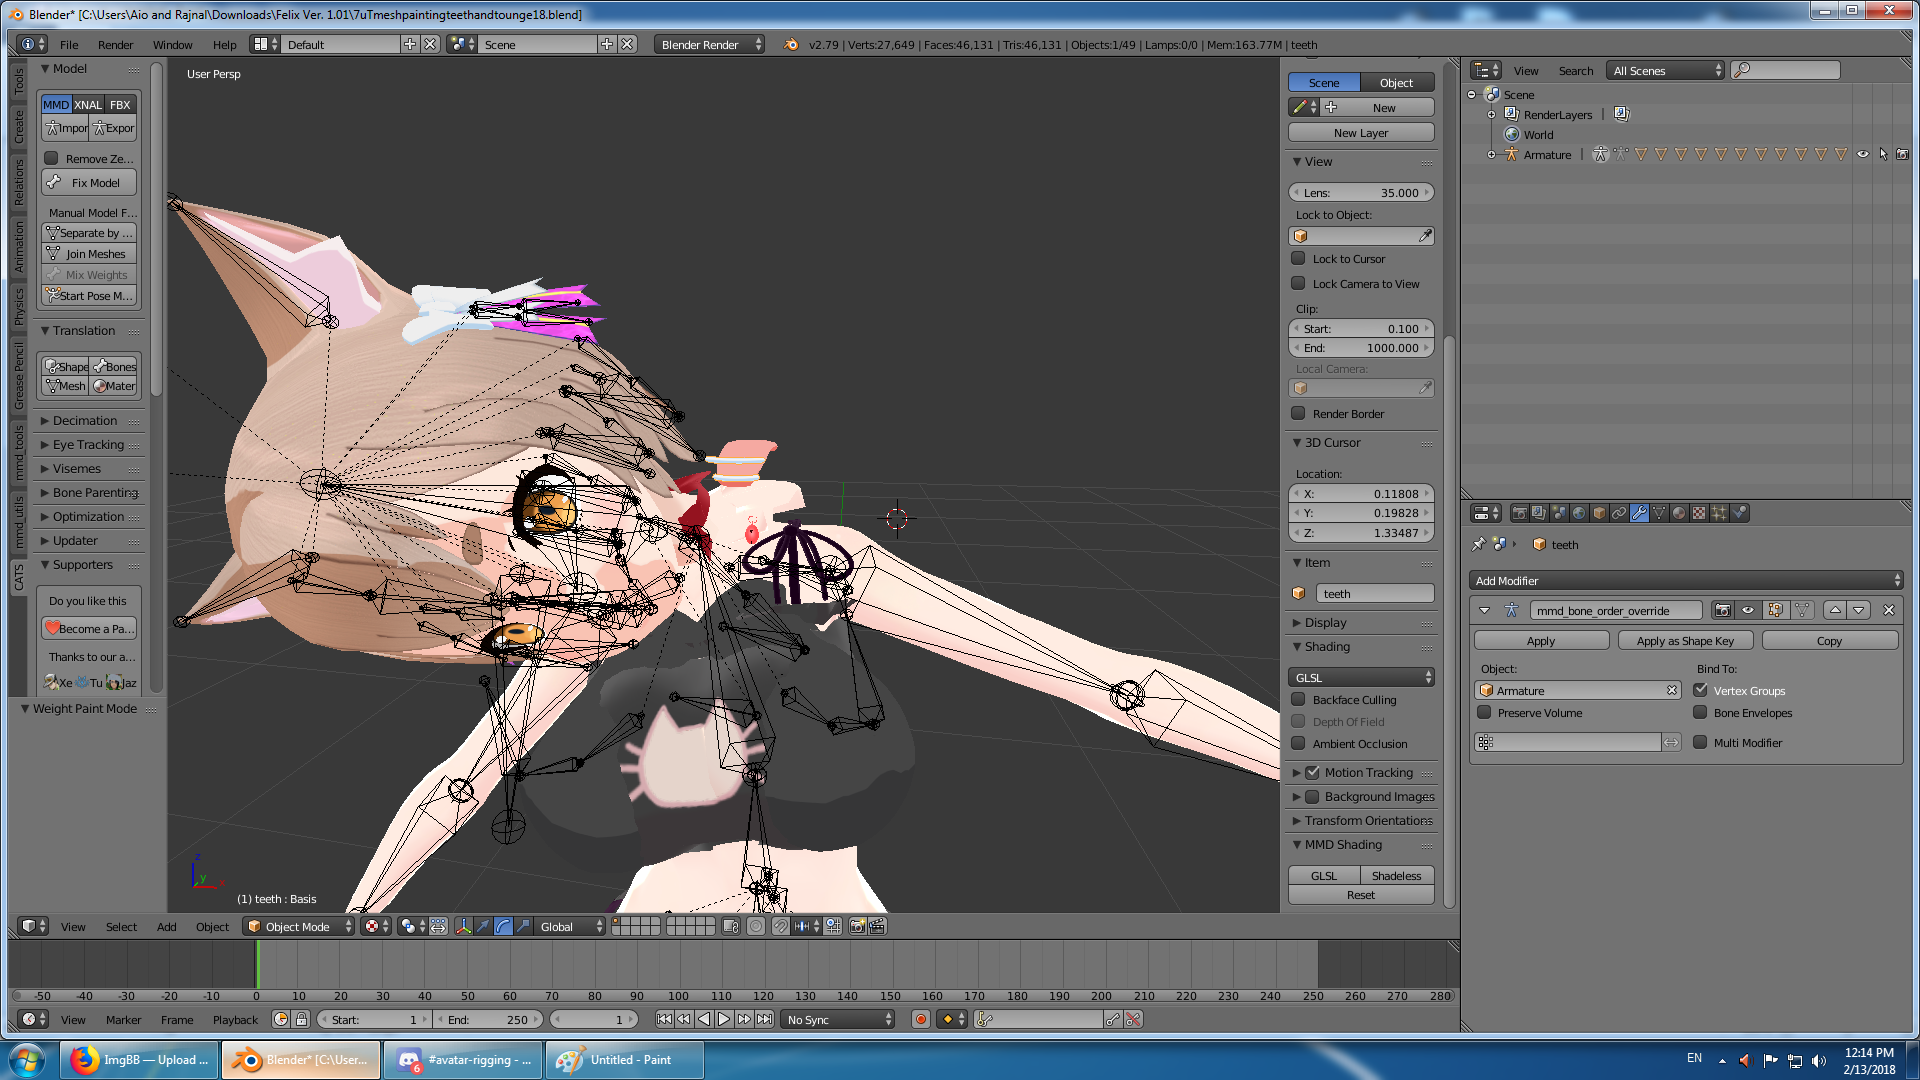
Task: Toggle automatic keyframe record button
Action: [x=921, y=1019]
